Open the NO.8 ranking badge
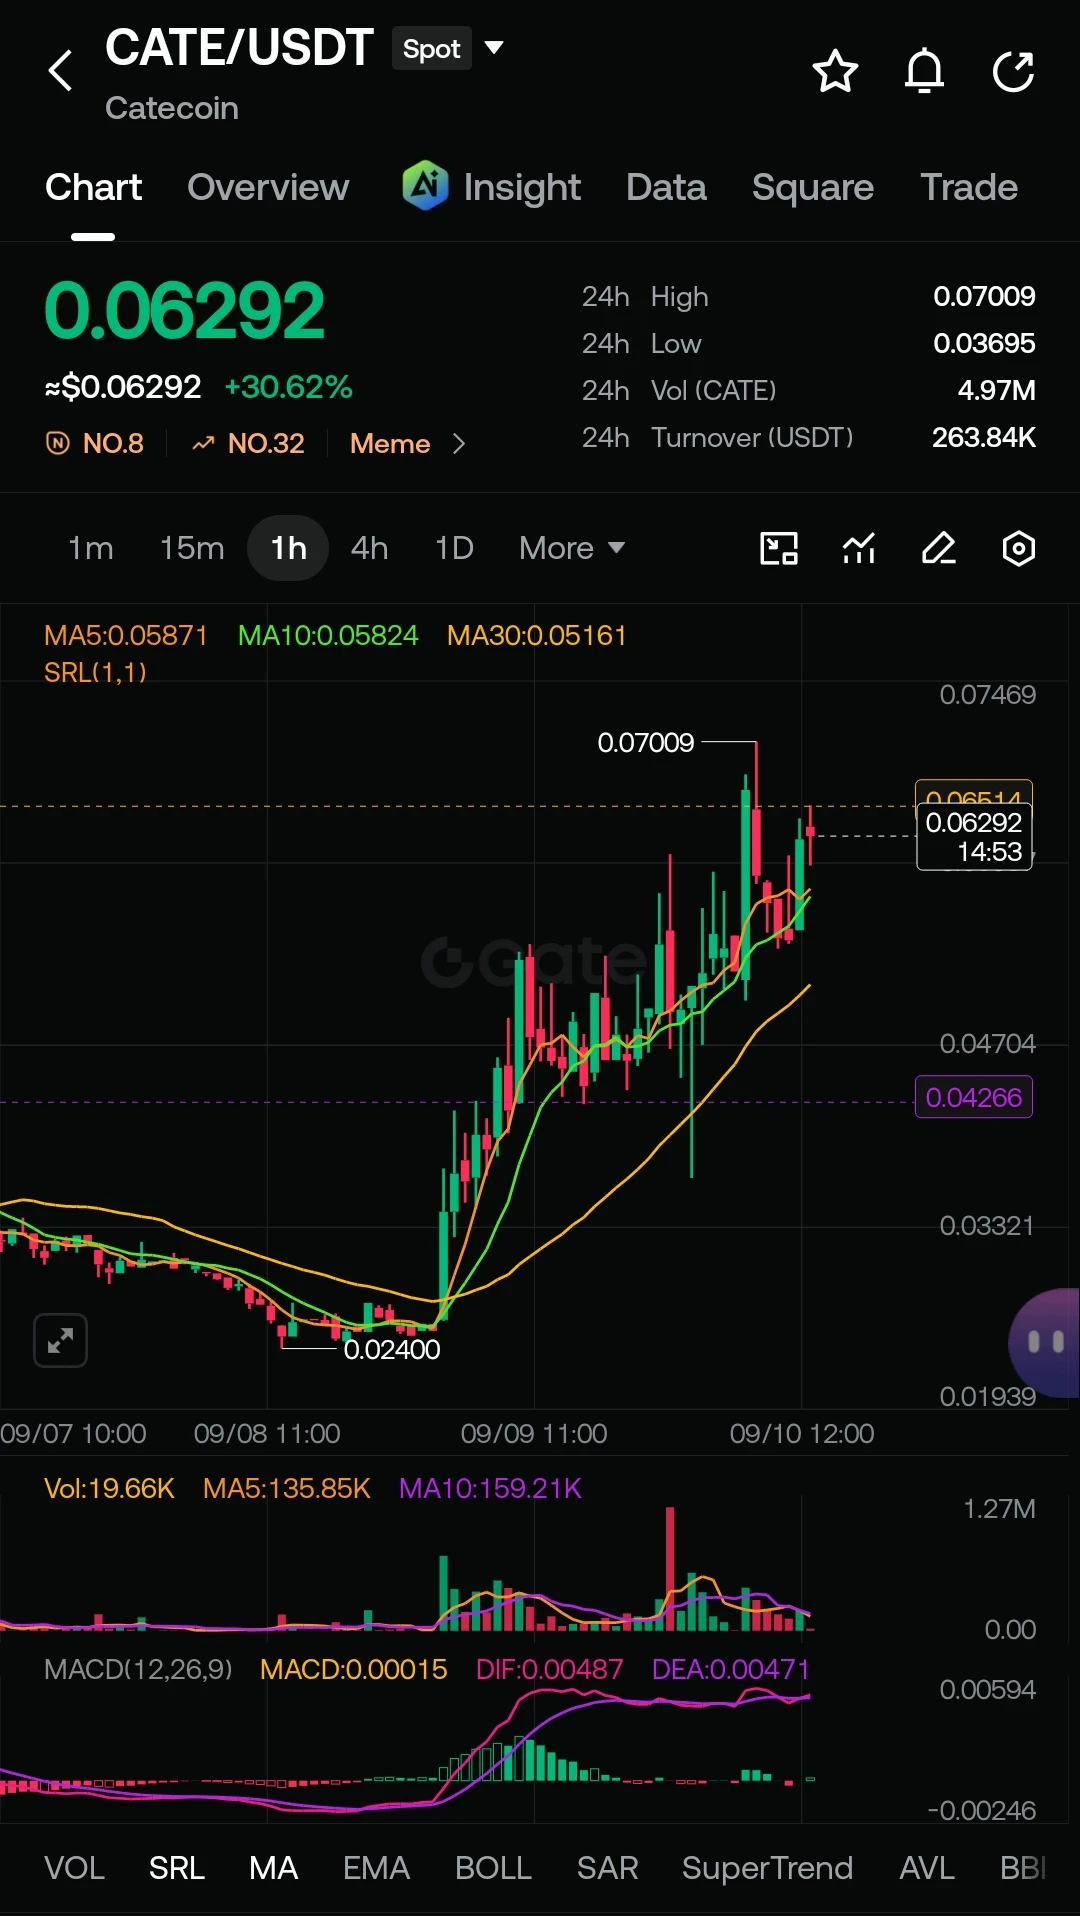The height and width of the screenshot is (1916, 1080). point(96,443)
